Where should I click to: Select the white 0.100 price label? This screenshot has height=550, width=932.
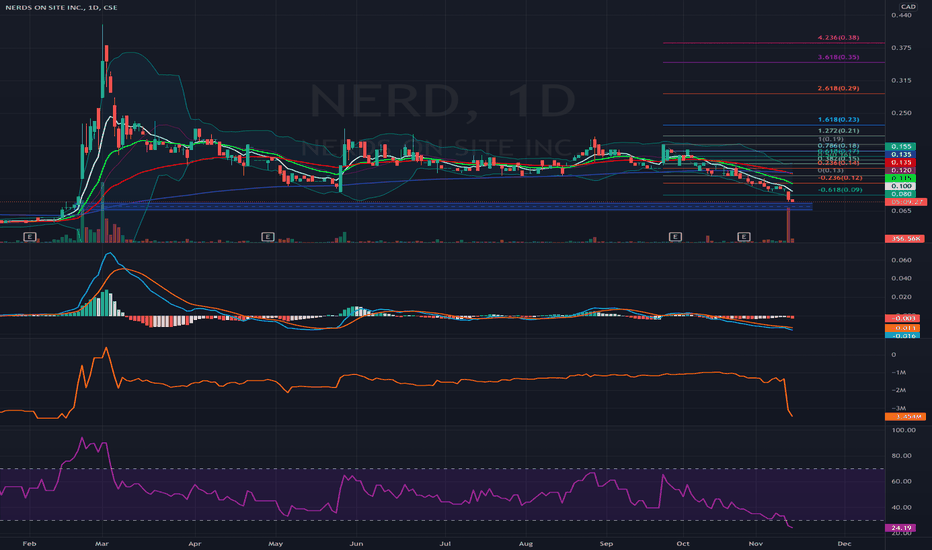point(900,186)
